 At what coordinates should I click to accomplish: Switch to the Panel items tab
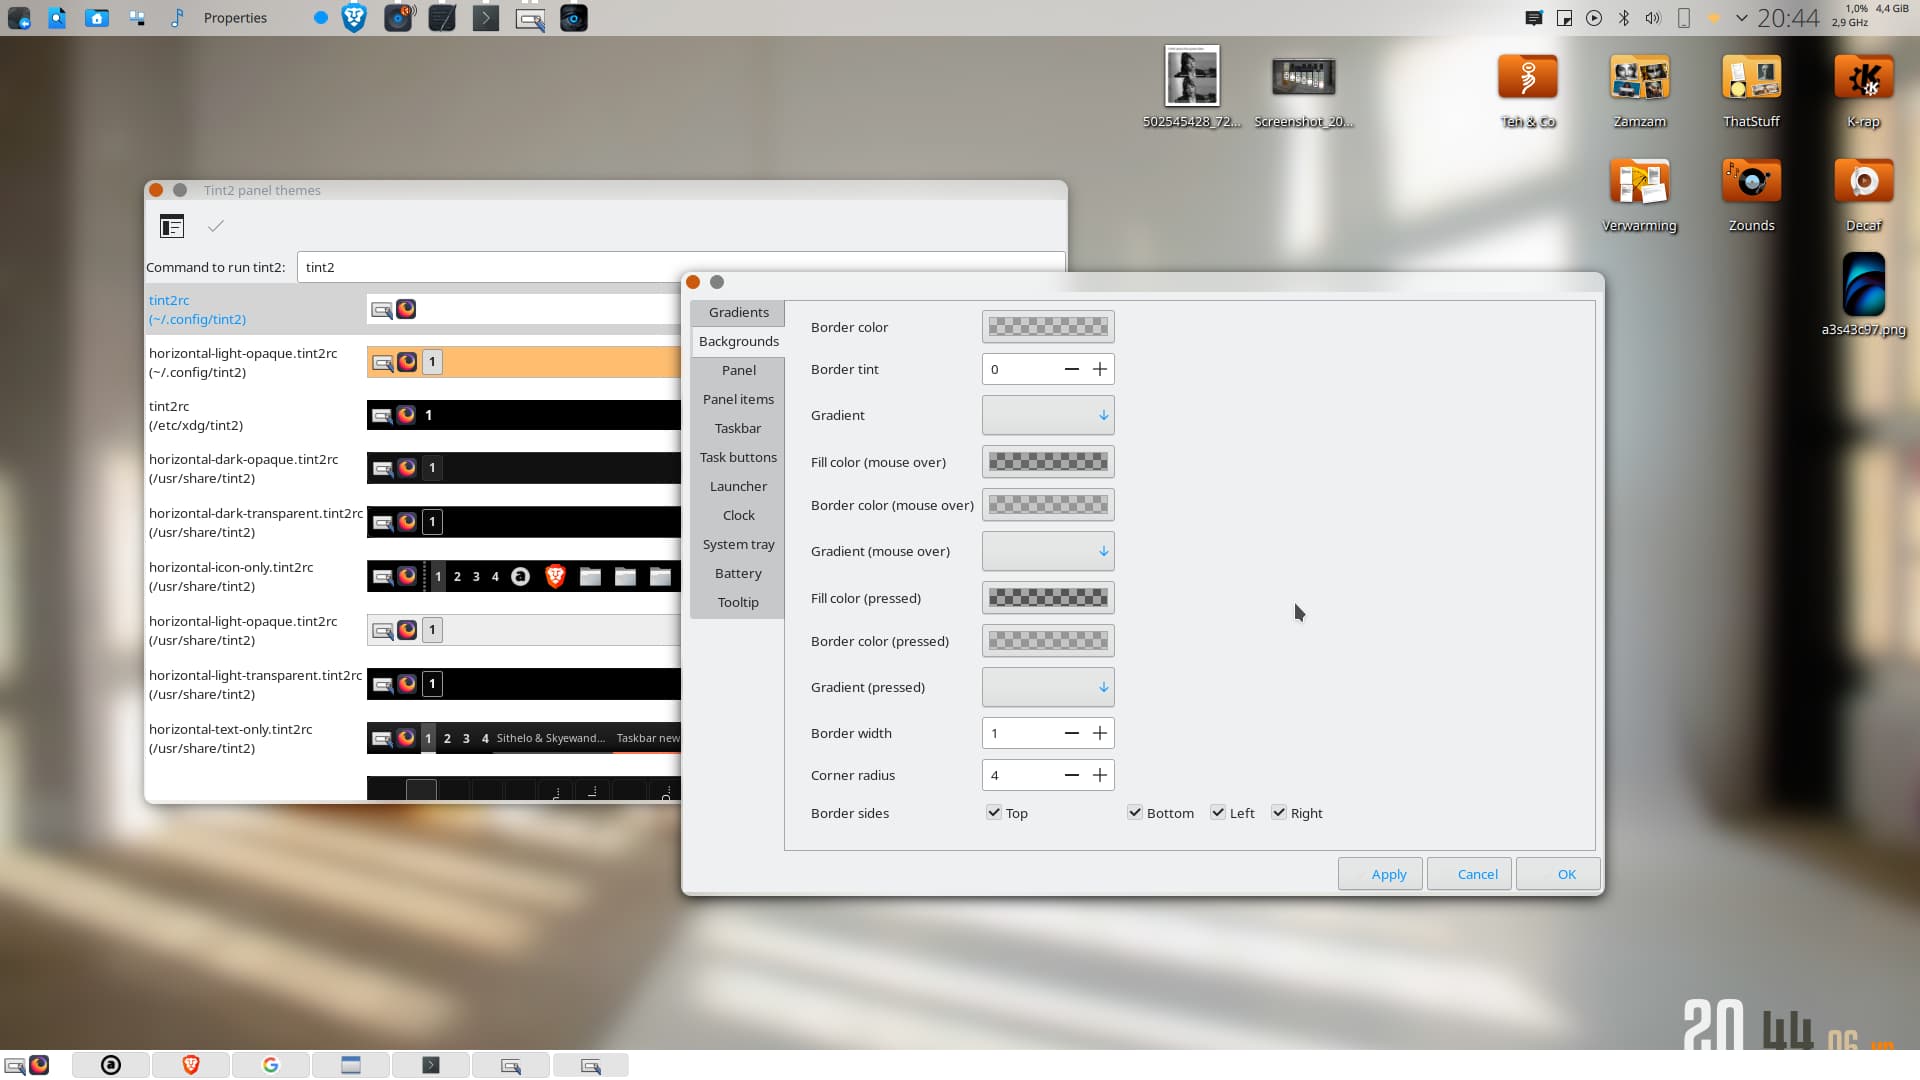pos(738,399)
